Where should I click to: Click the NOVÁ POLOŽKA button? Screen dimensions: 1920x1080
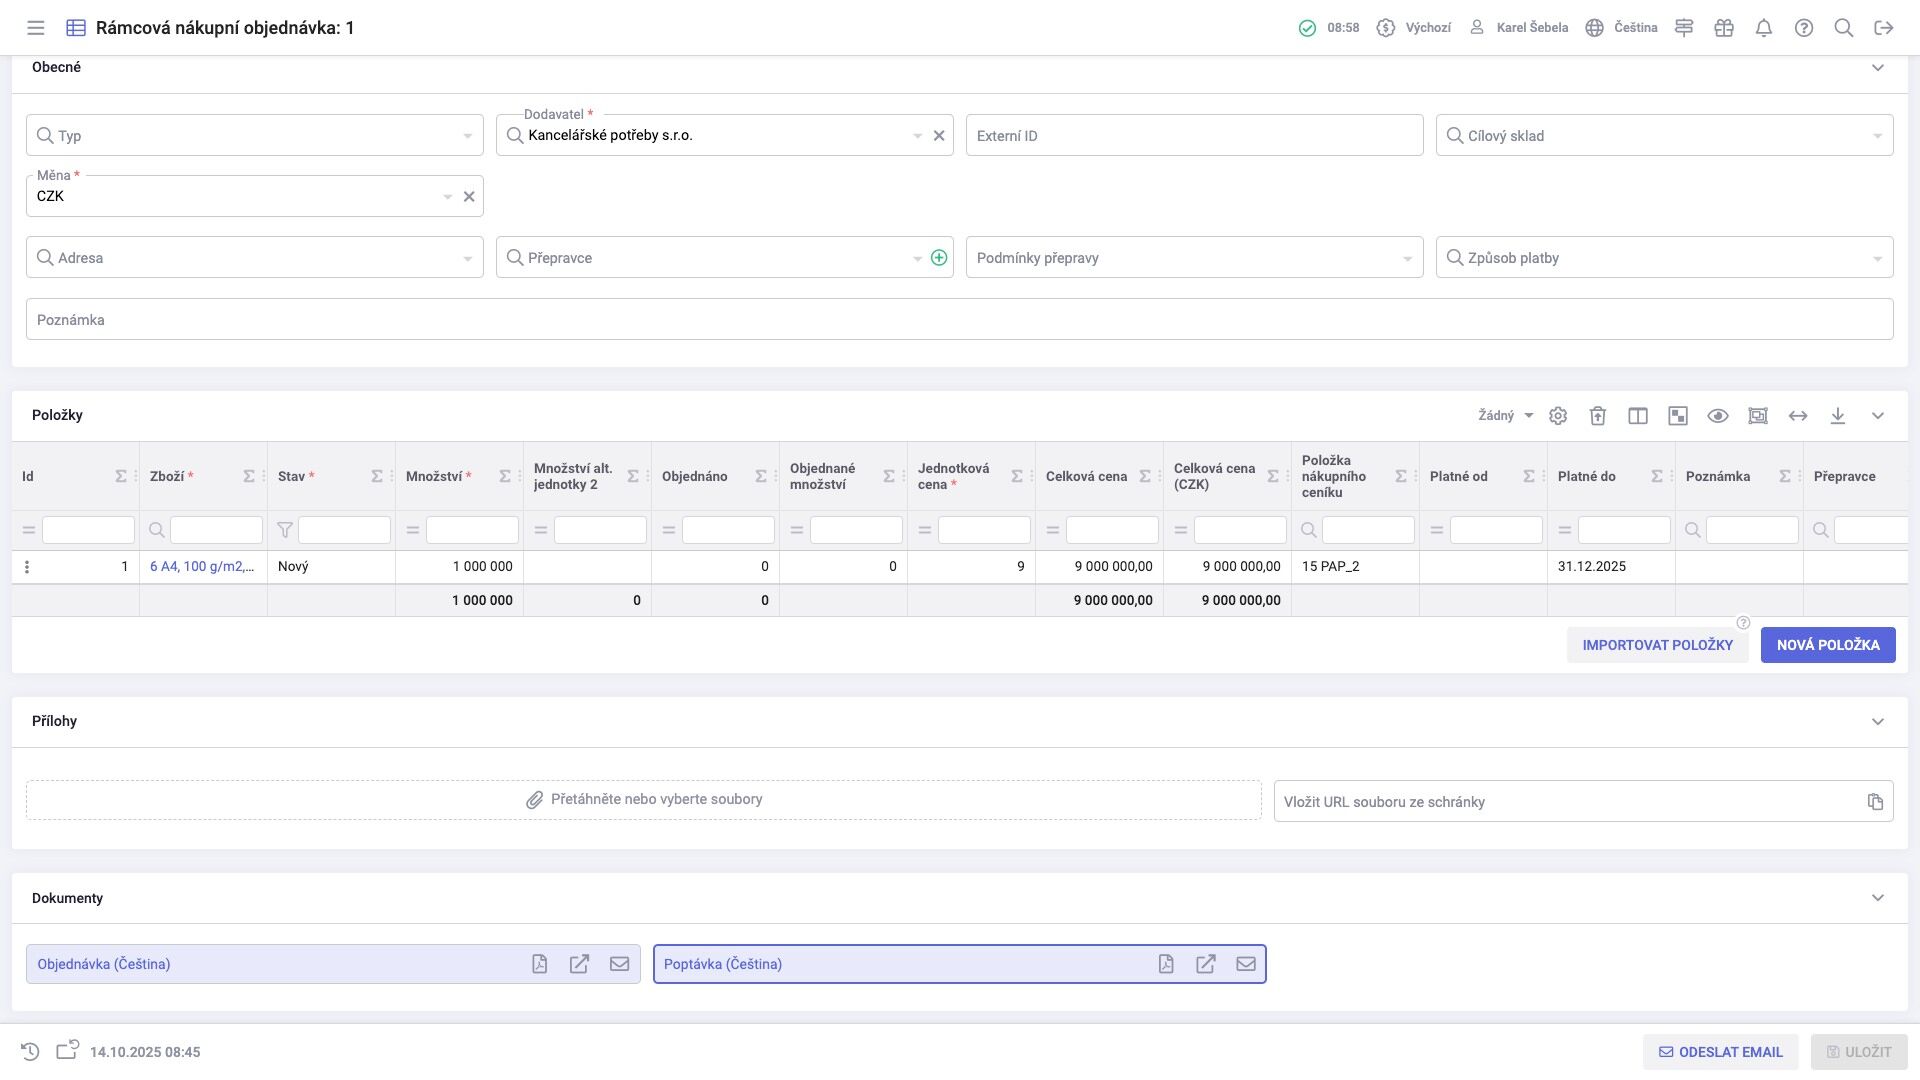pyautogui.click(x=1828, y=645)
